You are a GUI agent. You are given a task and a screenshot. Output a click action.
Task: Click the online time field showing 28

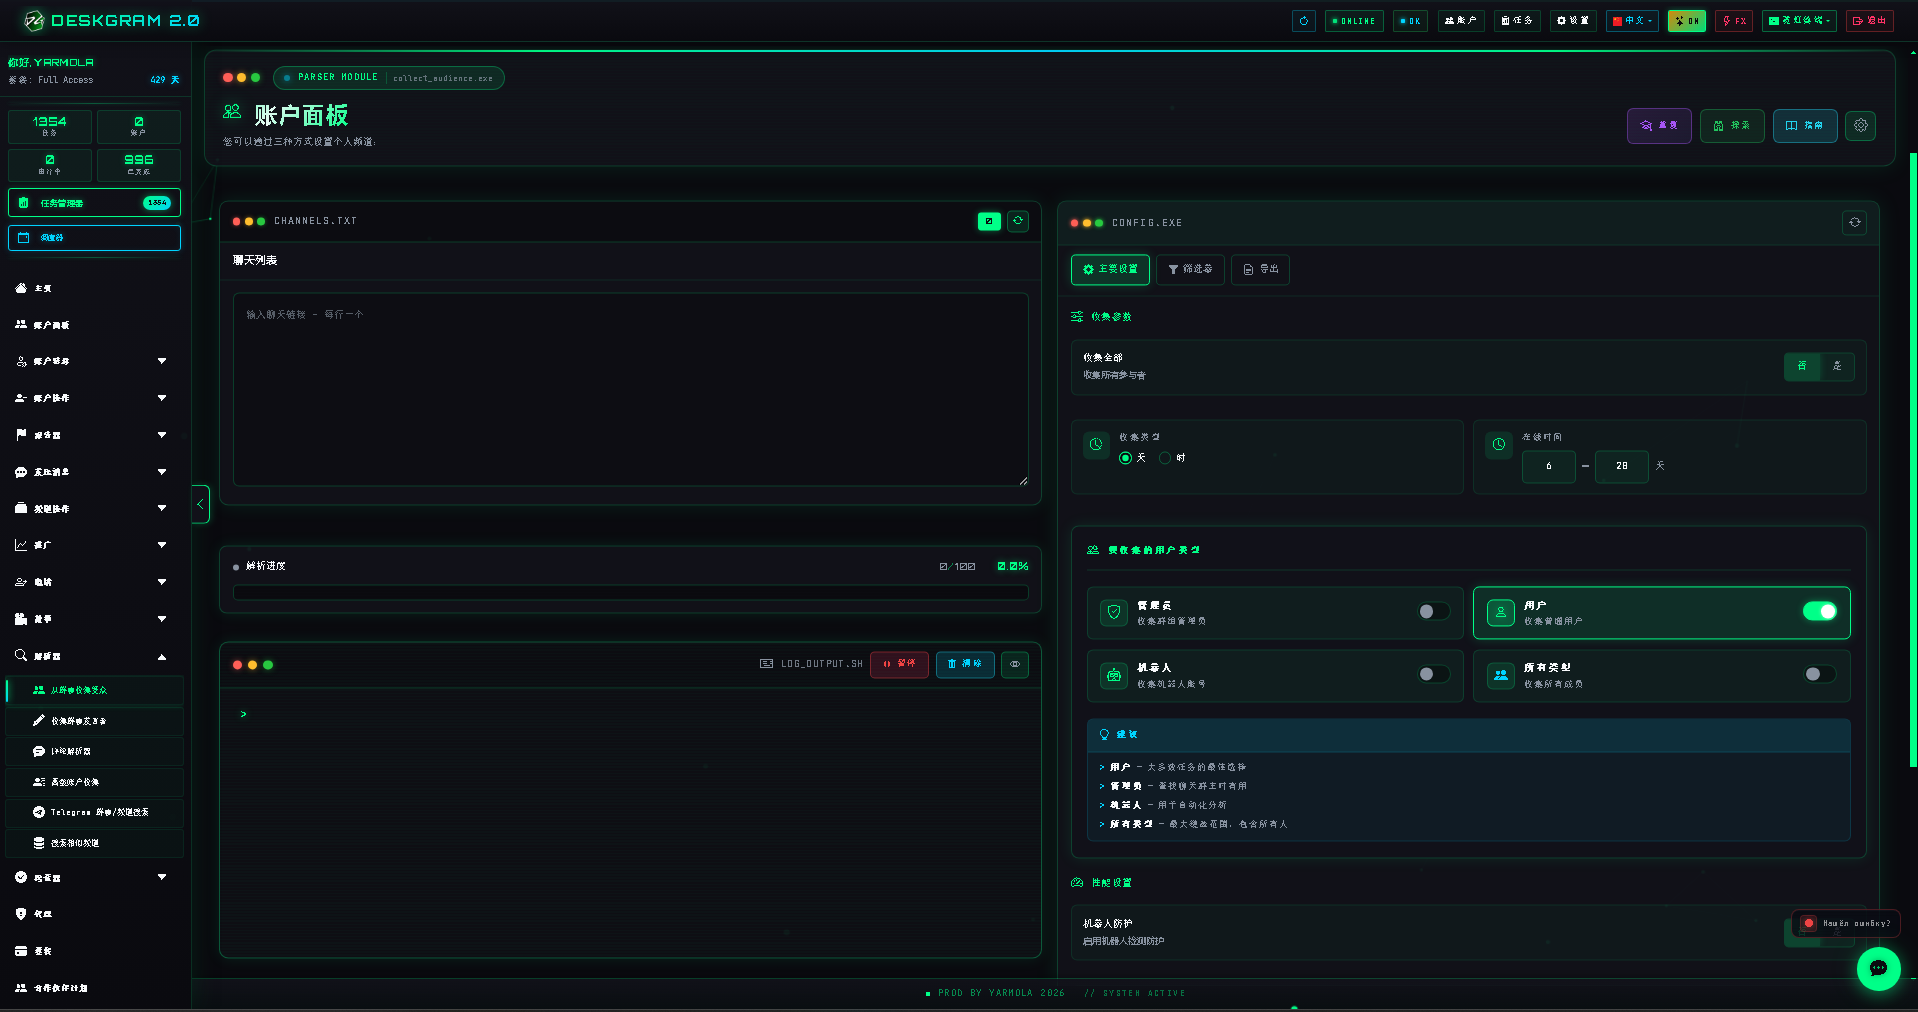coord(1622,467)
